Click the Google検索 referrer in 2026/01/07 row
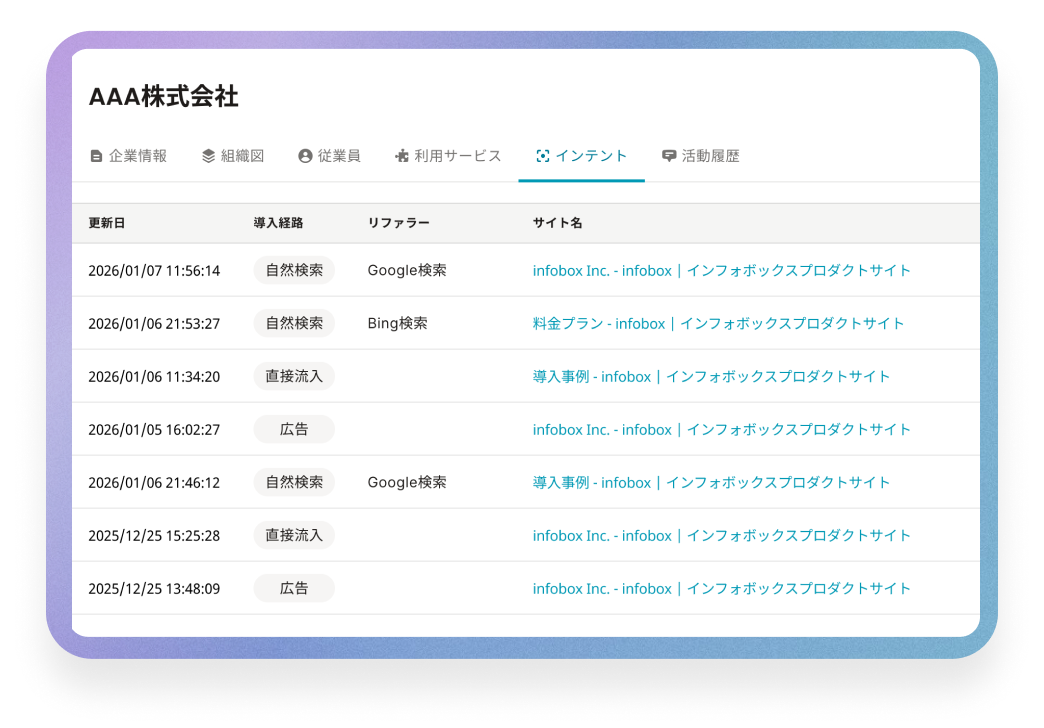Image resolution: width=1044 pixels, height=728 pixels. 407,270
